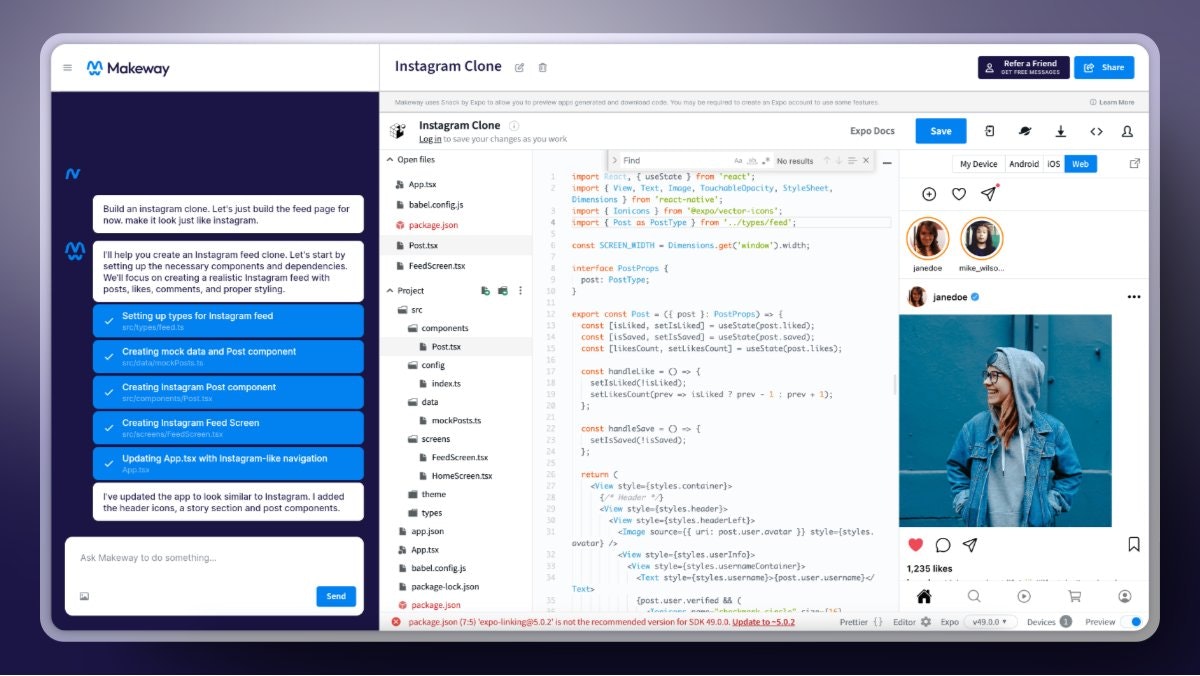
Task: Attach an image to the Makeway prompt
Action: click(84, 597)
